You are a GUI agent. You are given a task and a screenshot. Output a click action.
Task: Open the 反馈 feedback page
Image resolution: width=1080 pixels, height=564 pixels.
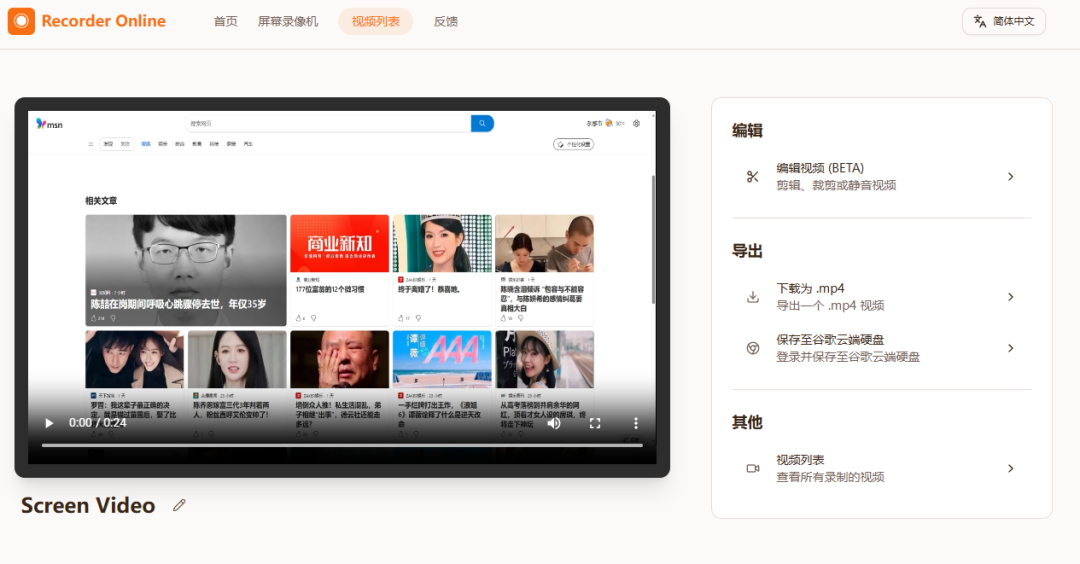click(x=446, y=21)
